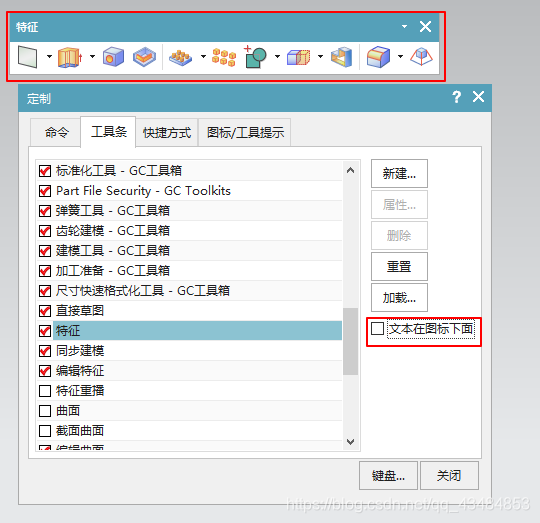
Task: Click the Datum Plane icon in 特征 toolbar
Action: 27,57
